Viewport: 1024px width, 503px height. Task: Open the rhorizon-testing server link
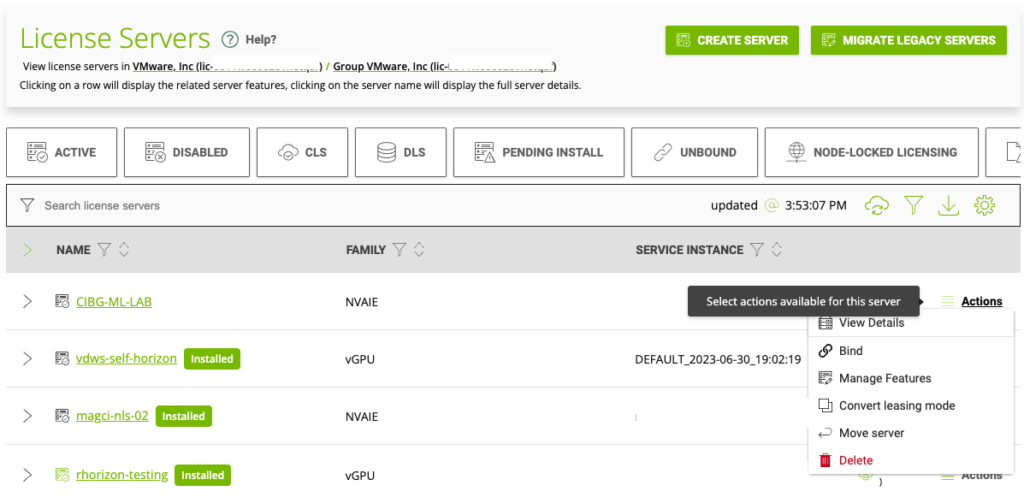tap(121, 474)
